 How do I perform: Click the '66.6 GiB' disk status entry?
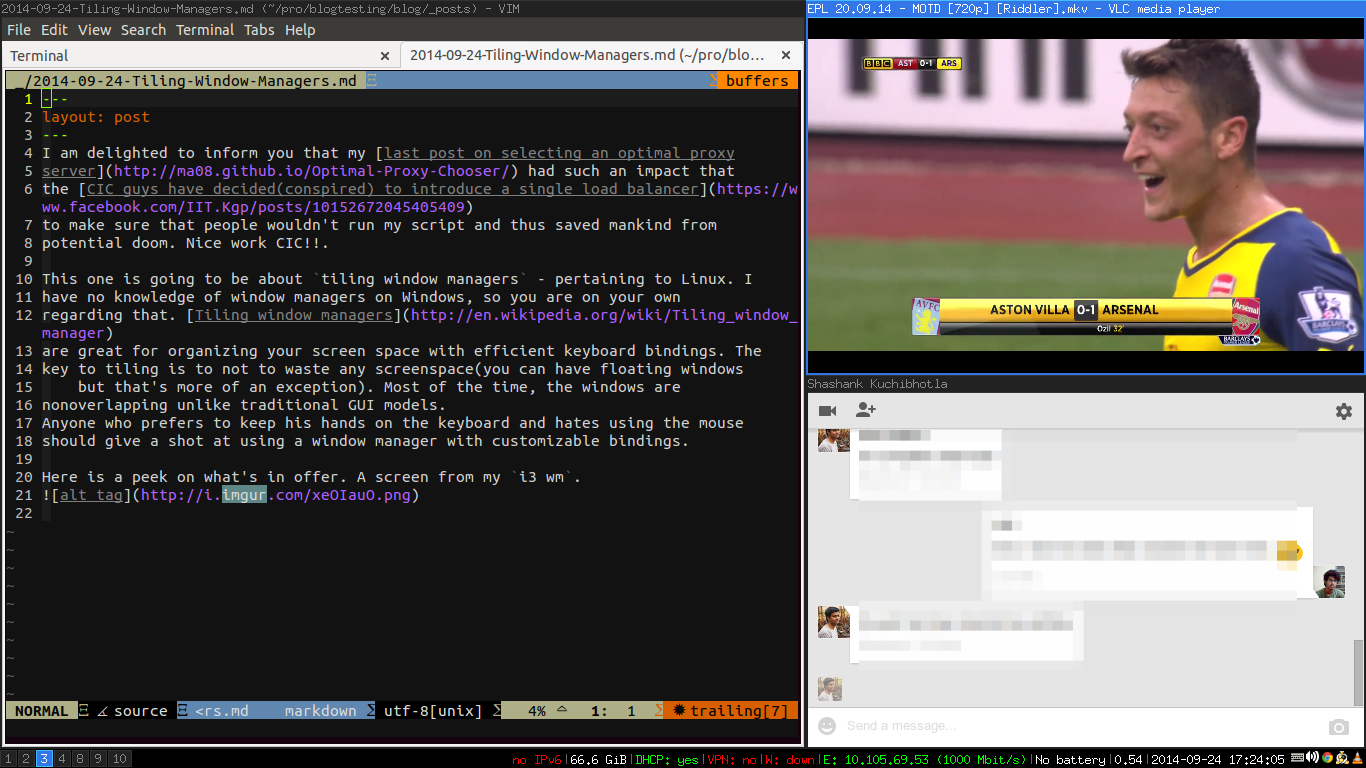click(x=600, y=760)
